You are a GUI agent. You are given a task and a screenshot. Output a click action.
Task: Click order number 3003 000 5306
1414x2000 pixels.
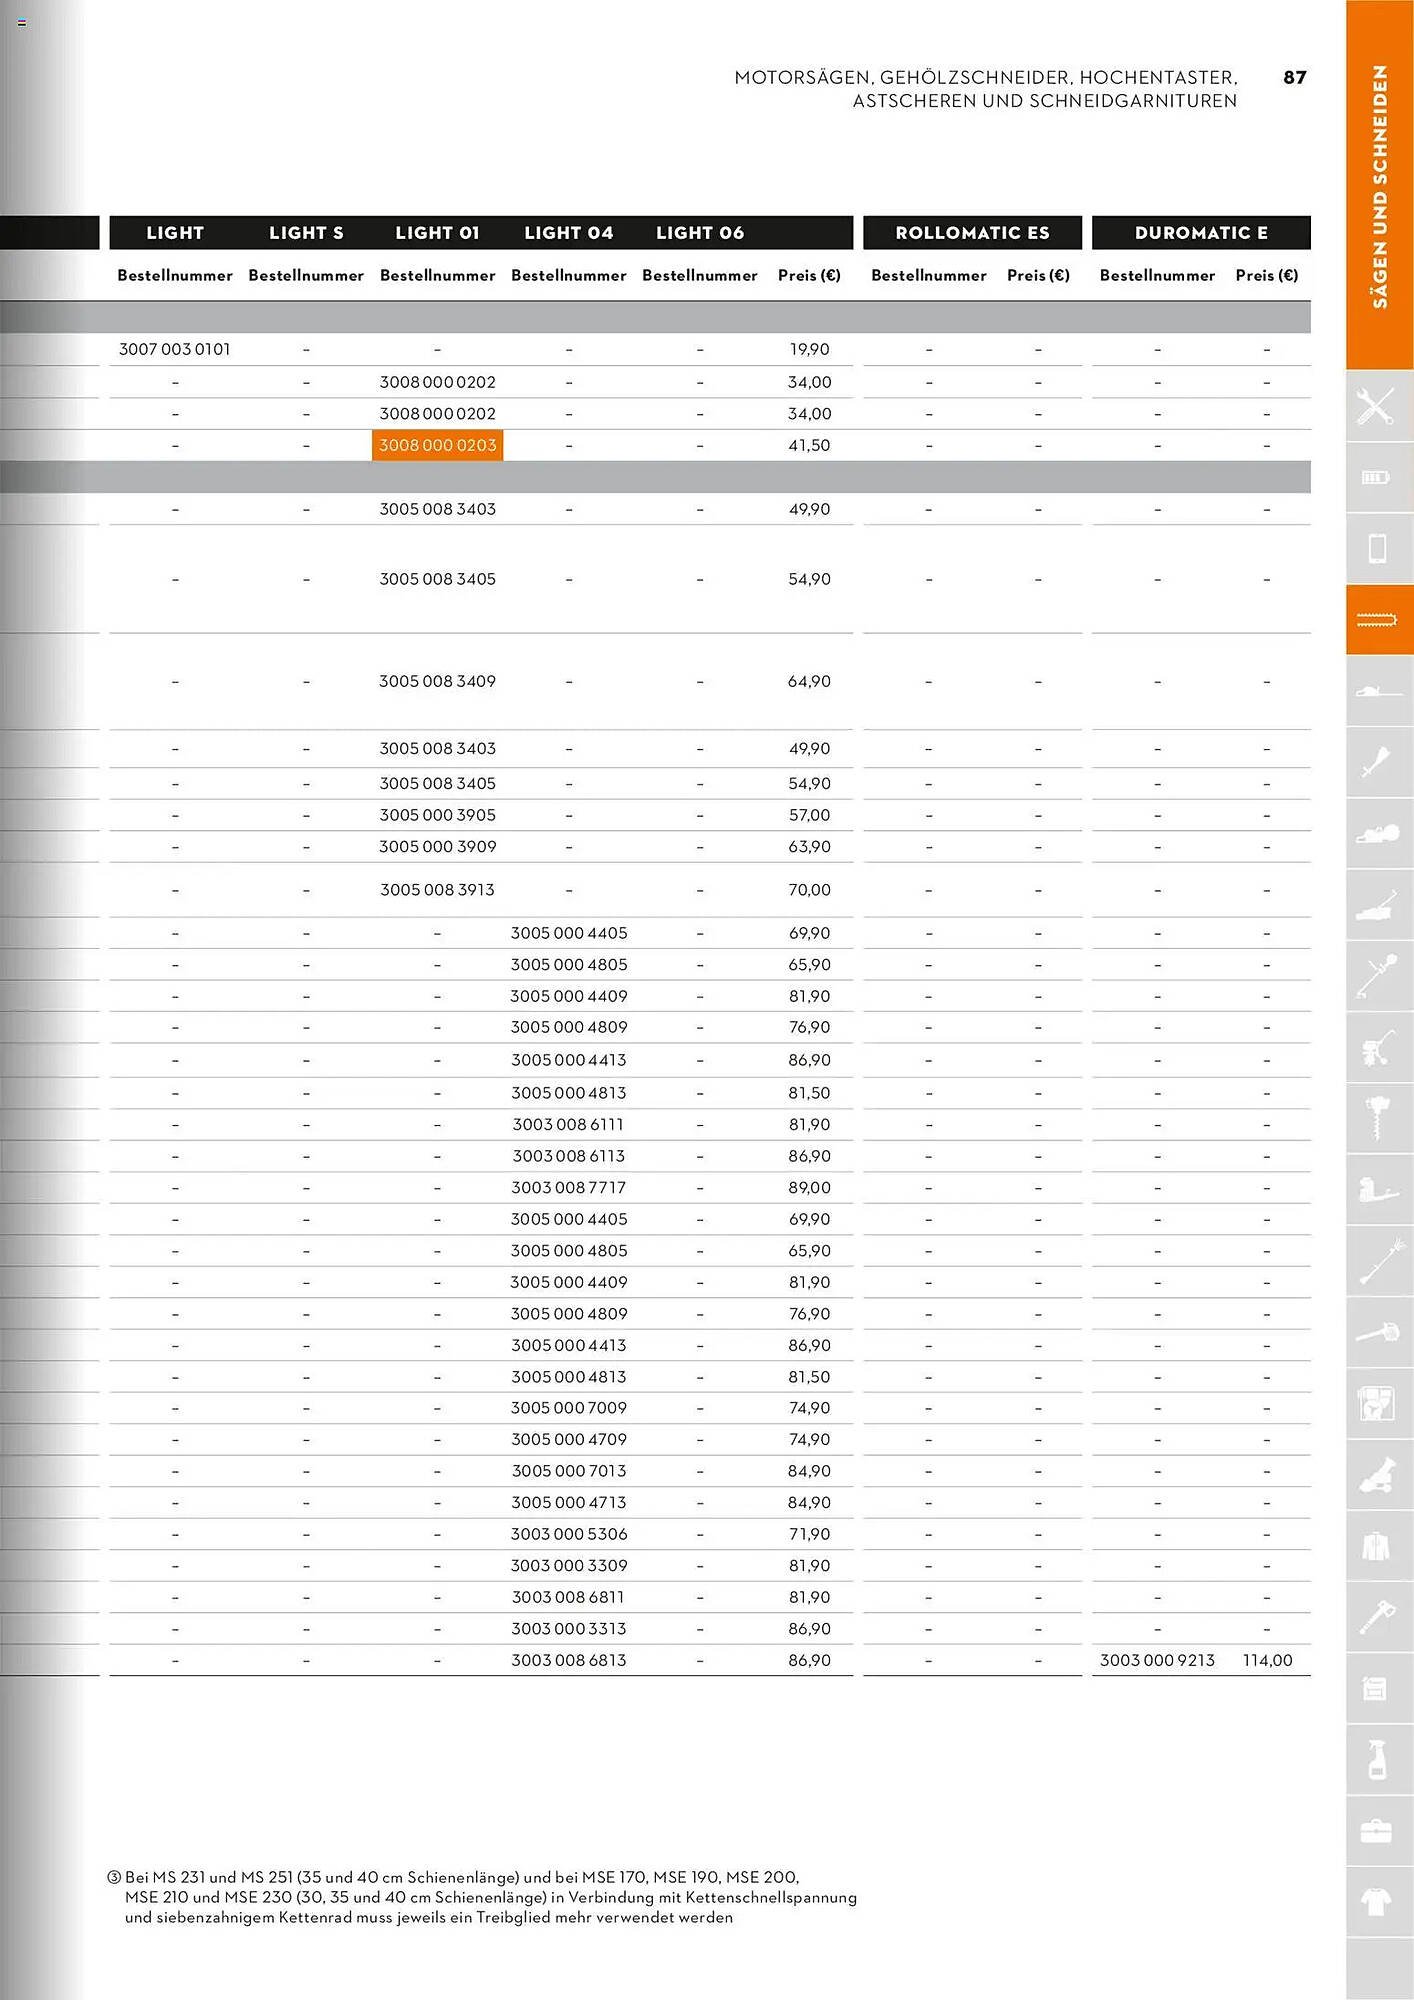tap(569, 1534)
